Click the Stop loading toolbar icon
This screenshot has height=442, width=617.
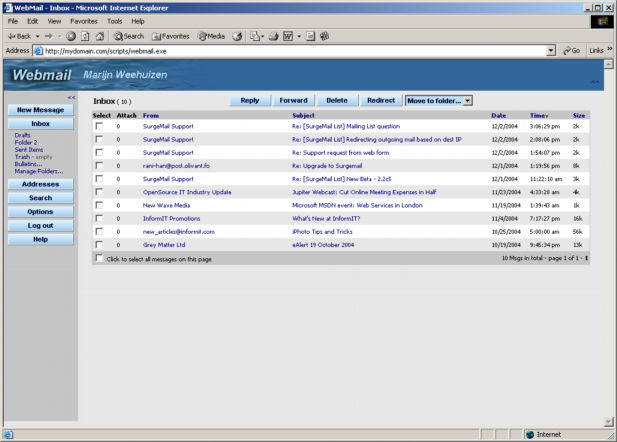click(x=72, y=36)
